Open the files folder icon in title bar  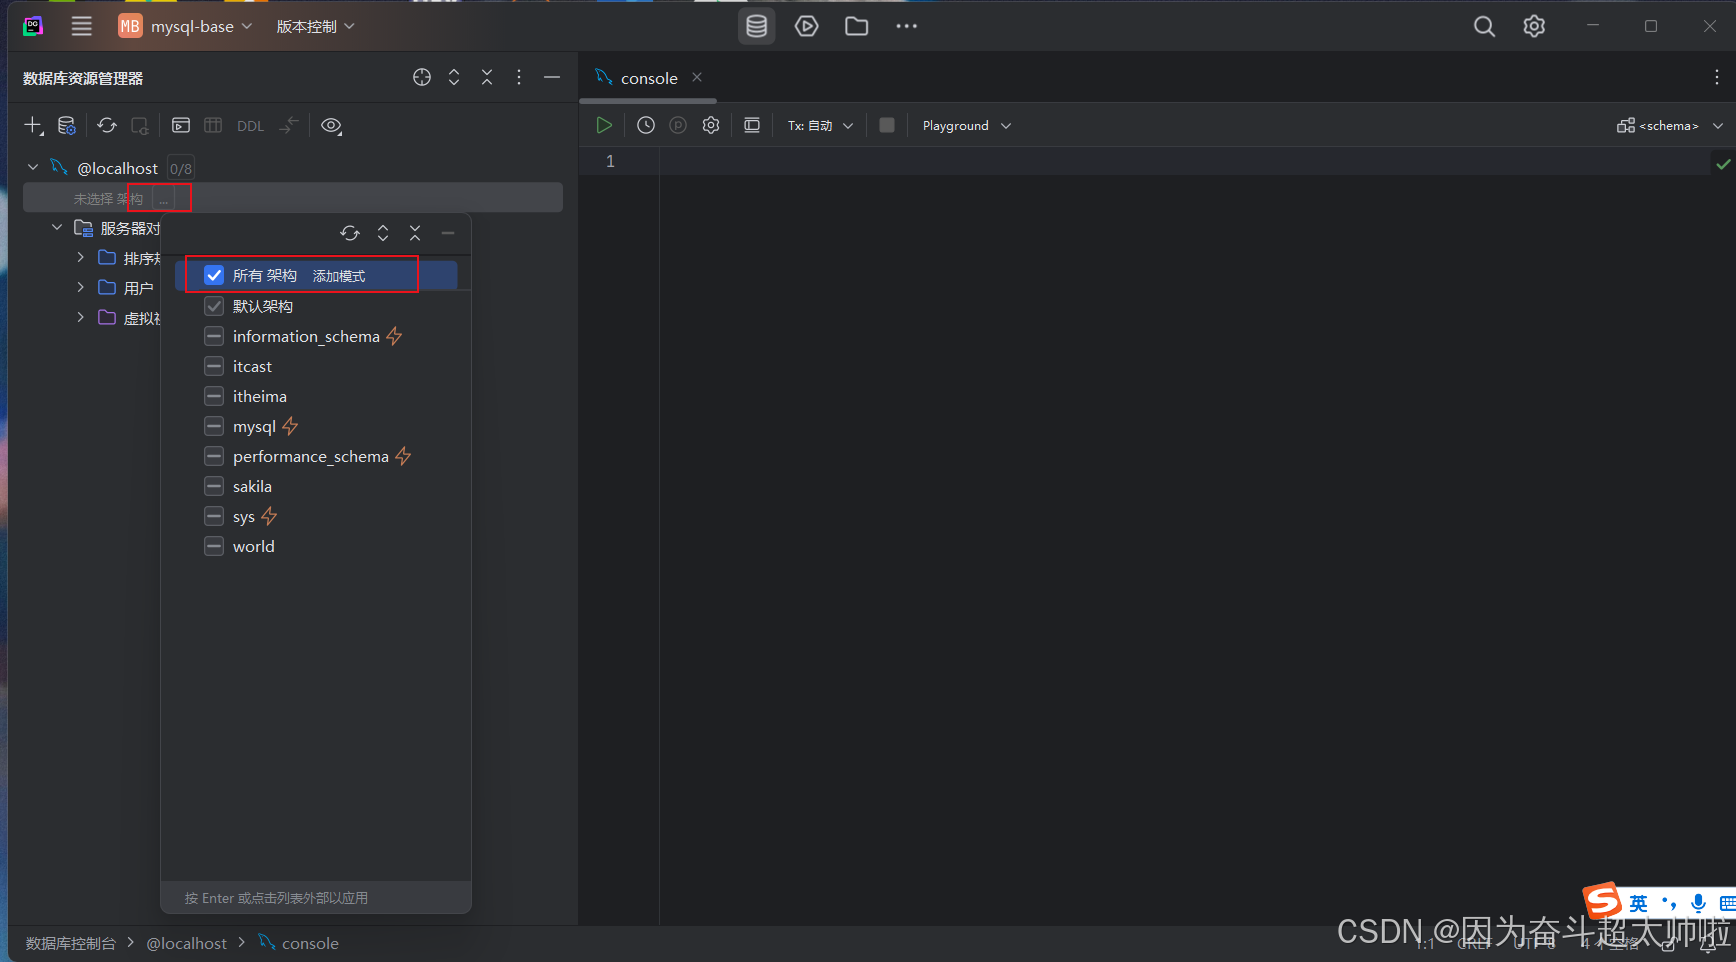pos(857,27)
